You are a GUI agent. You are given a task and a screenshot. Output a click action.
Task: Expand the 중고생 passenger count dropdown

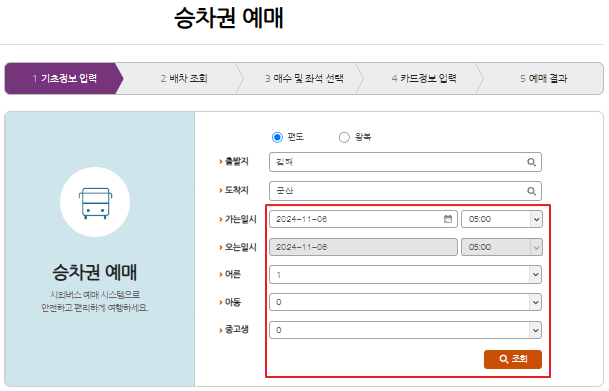pyautogui.click(x=405, y=330)
